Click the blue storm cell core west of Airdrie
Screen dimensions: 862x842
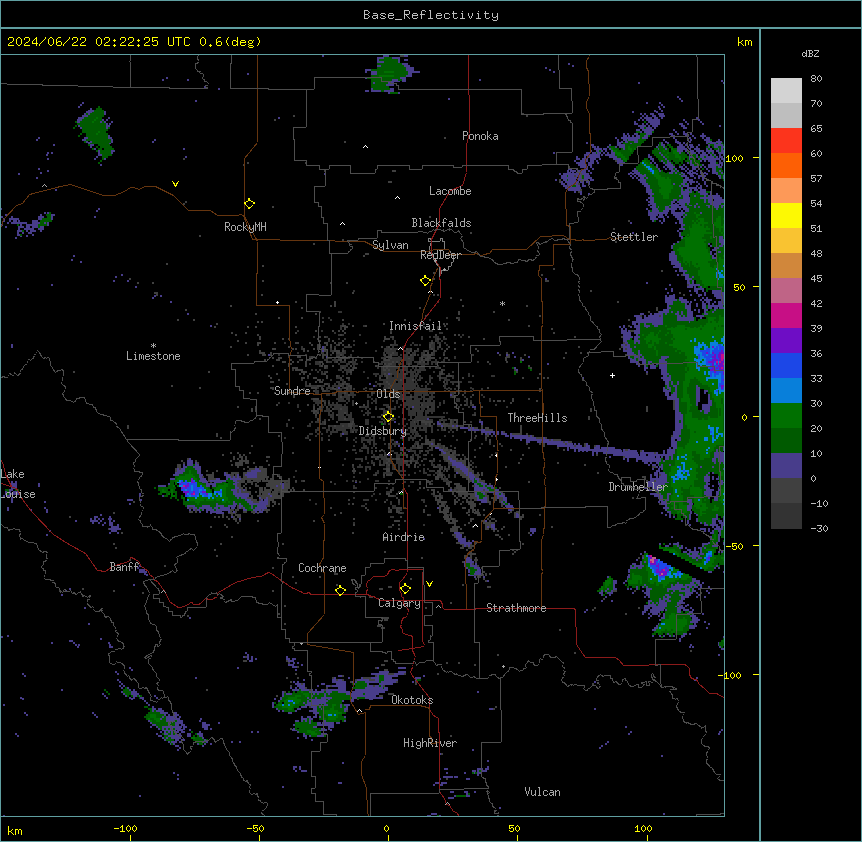click(x=192, y=488)
